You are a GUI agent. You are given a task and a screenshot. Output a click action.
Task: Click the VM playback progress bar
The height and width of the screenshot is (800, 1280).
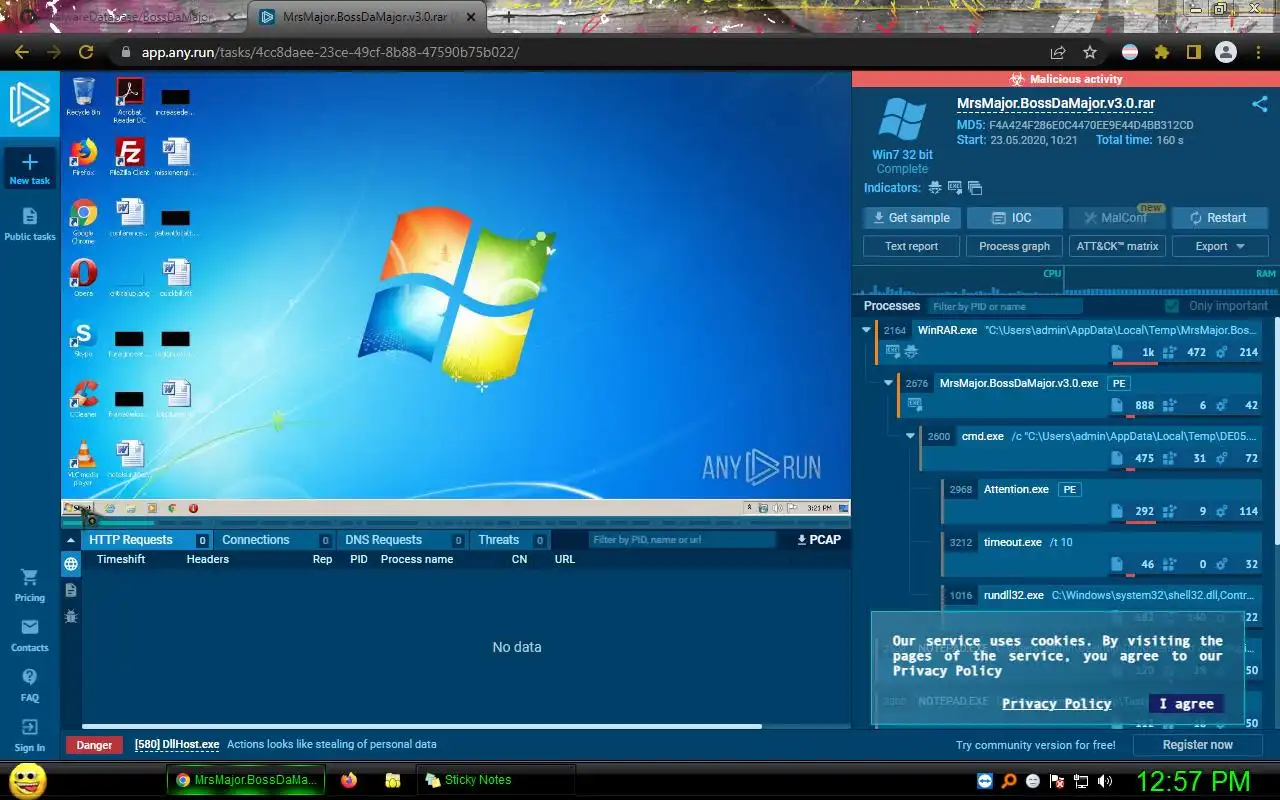click(455, 521)
